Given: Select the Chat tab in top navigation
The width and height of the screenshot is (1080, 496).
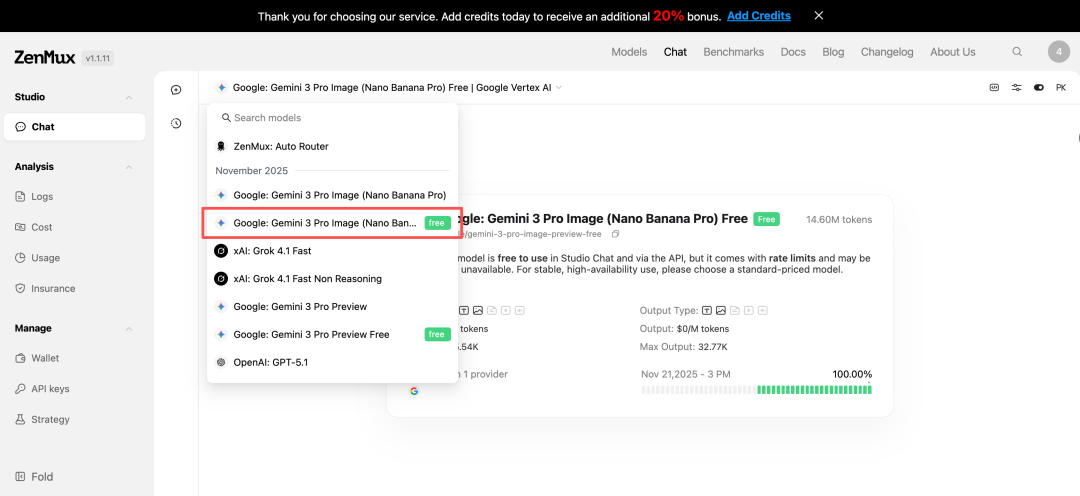Looking at the screenshot, I should tap(675, 52).
